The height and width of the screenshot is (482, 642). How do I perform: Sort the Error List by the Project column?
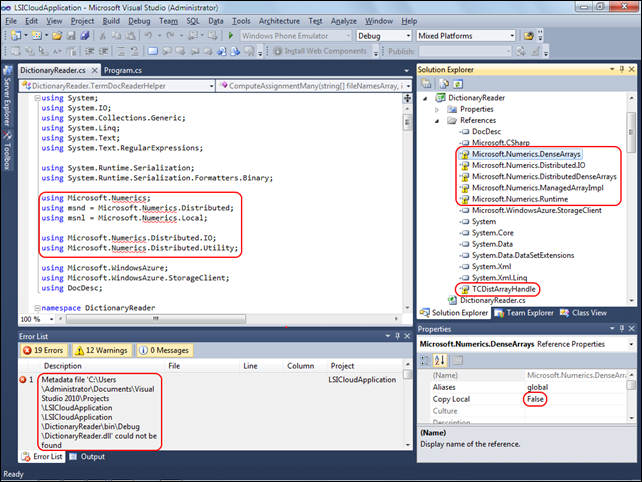point(365,366)
